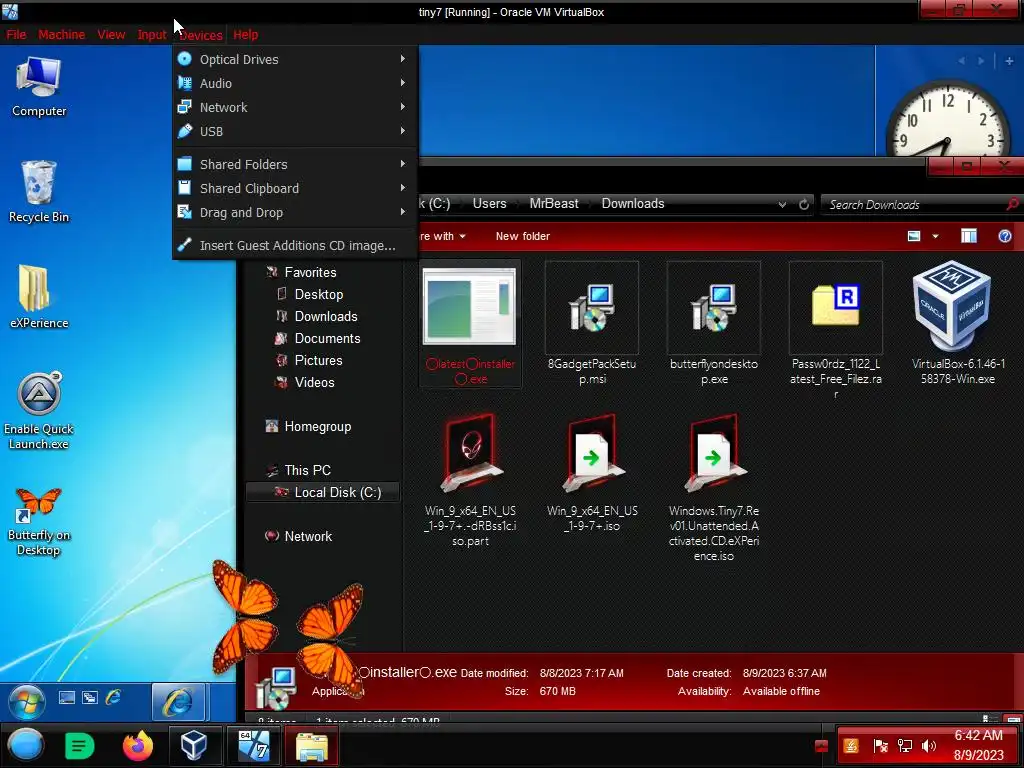
Task: Open the view options dropdown arrow
Action: click(935, 236)
